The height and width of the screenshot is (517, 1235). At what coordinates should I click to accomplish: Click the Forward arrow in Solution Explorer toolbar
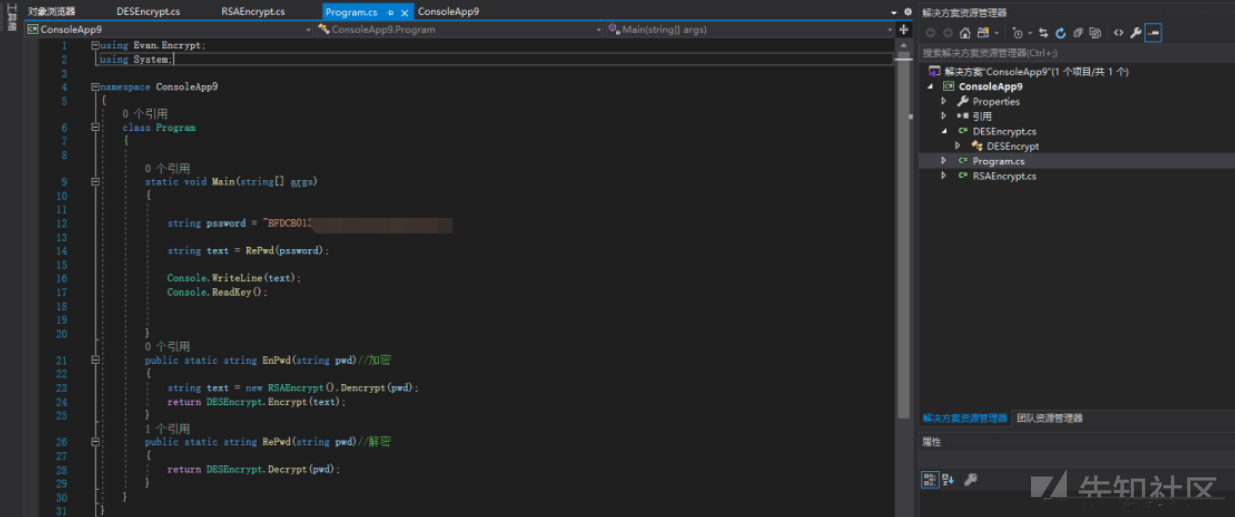pos(948,33)
